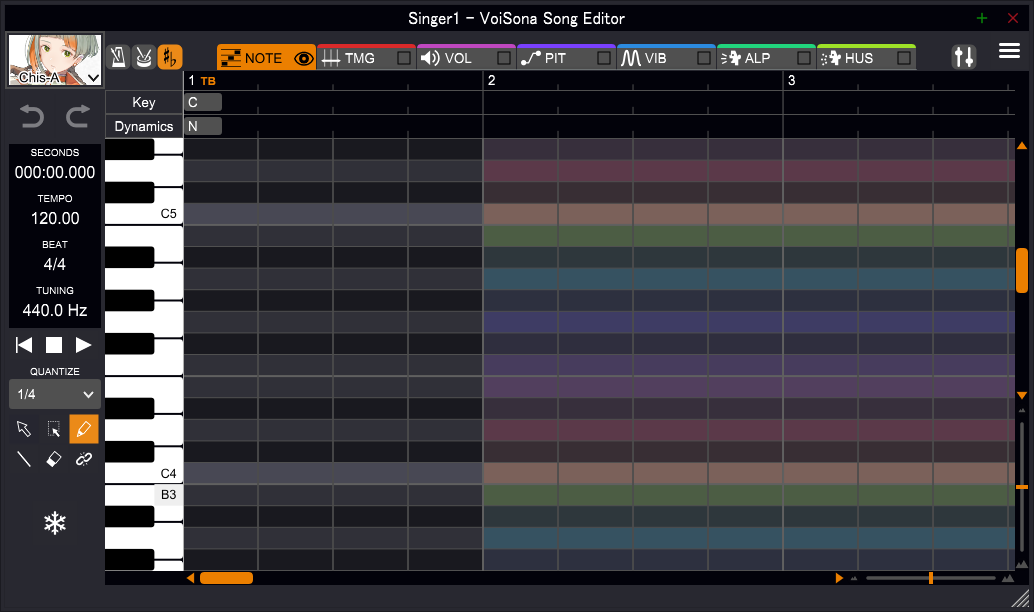Check the ALP display checkbox
The width and height of the screenshot is (1034, 612).
pos(804,58)
